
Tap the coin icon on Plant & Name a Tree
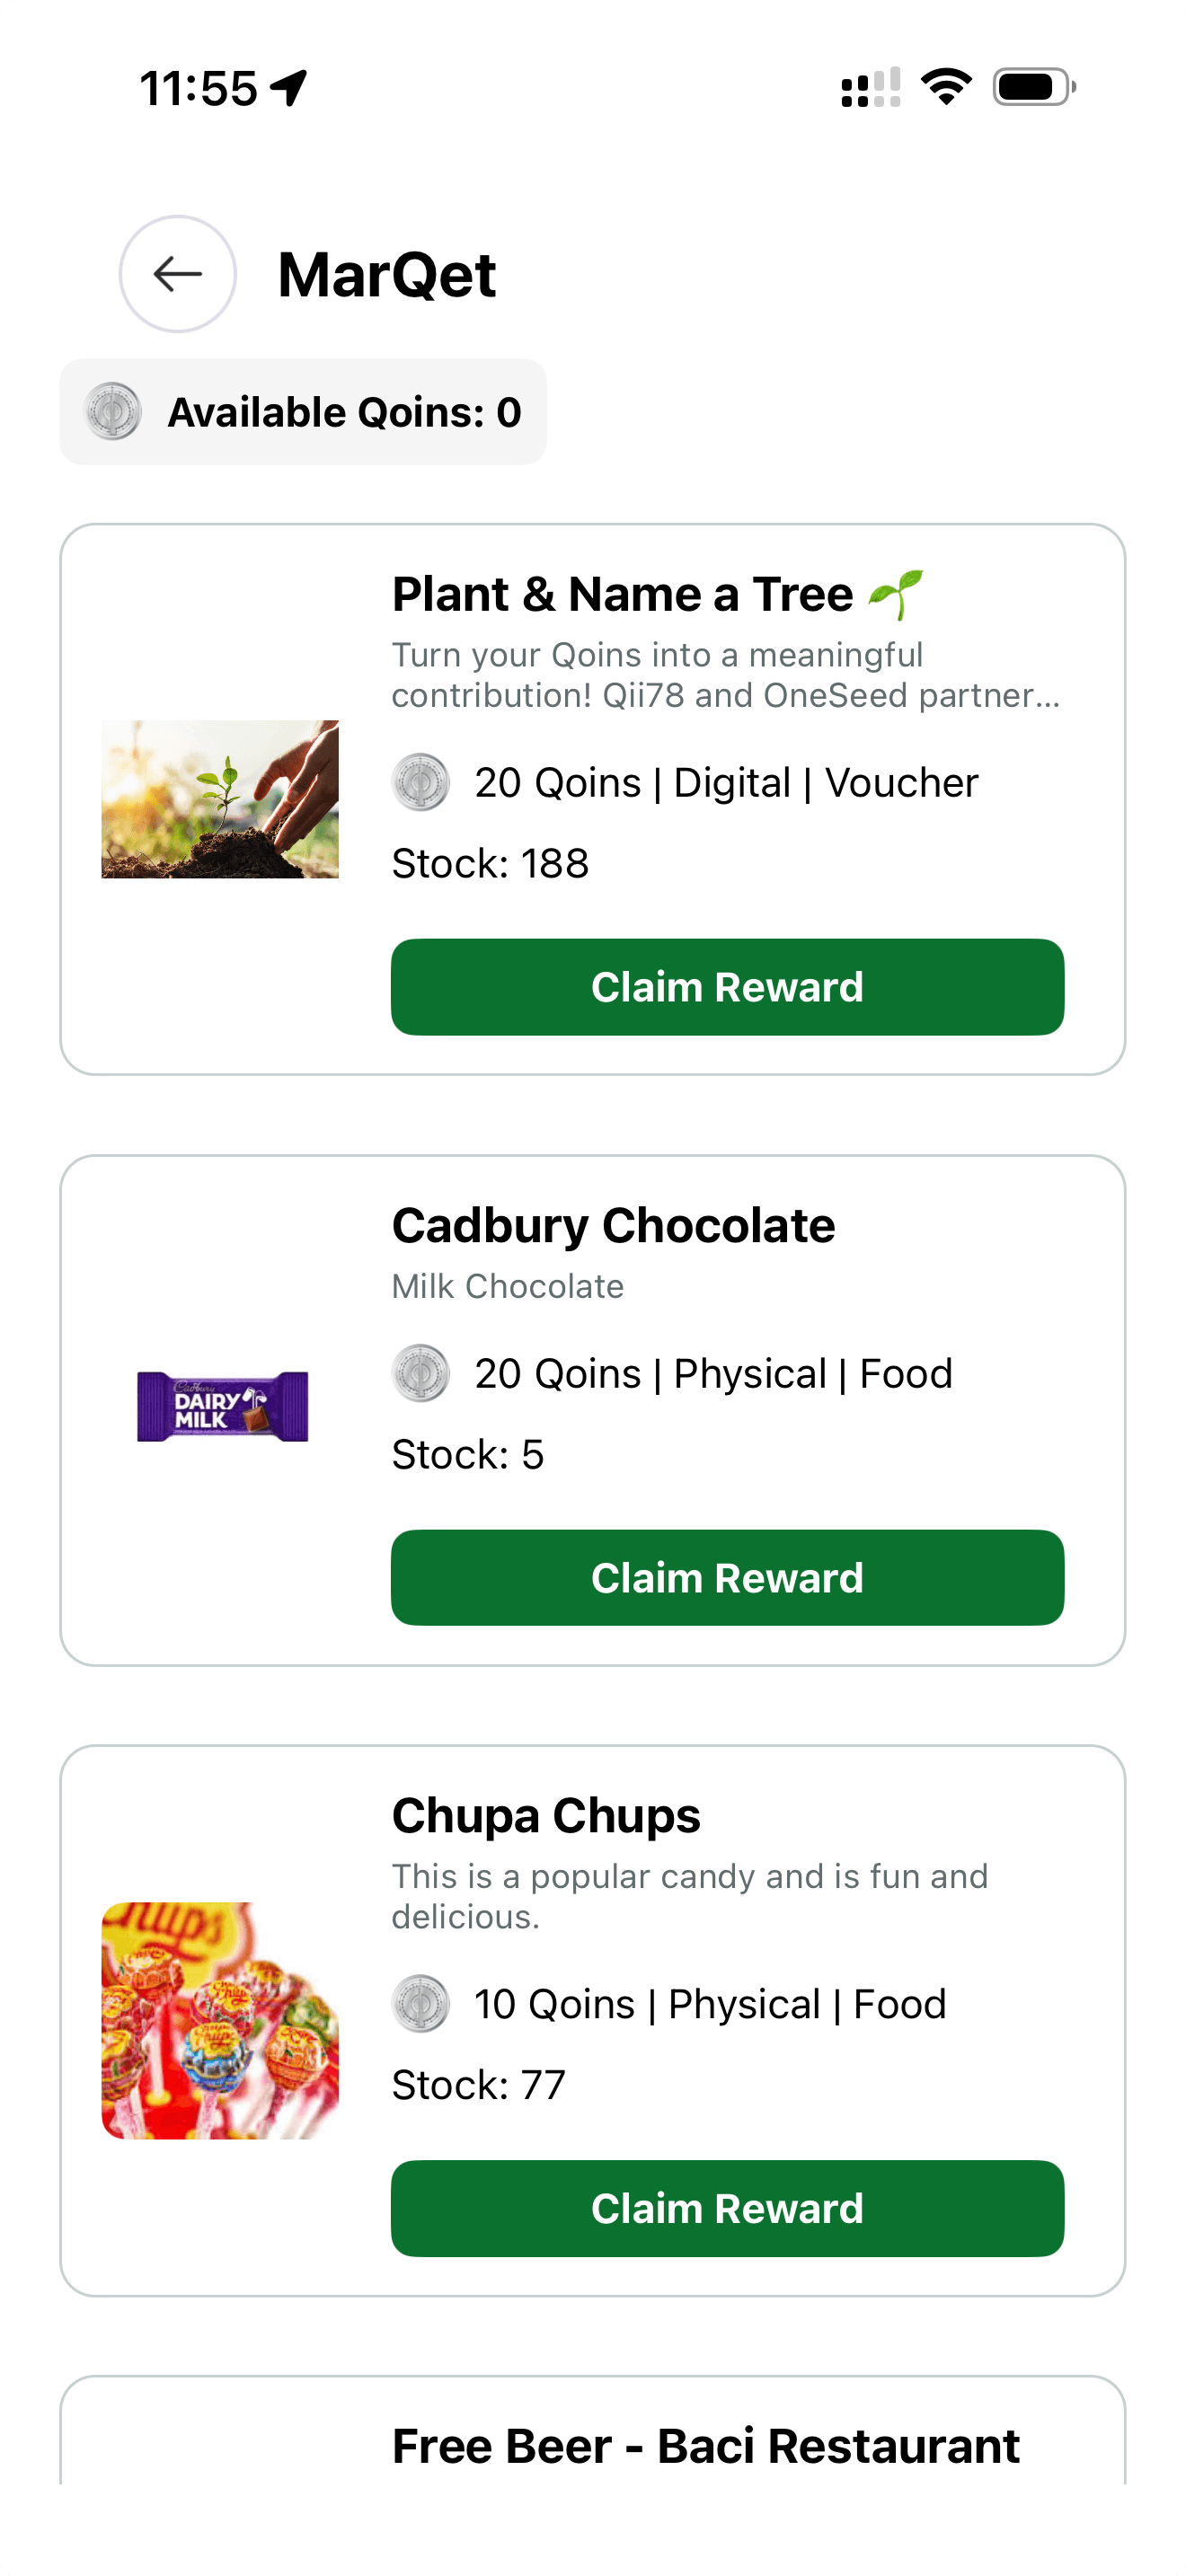[x=420, y=782]
